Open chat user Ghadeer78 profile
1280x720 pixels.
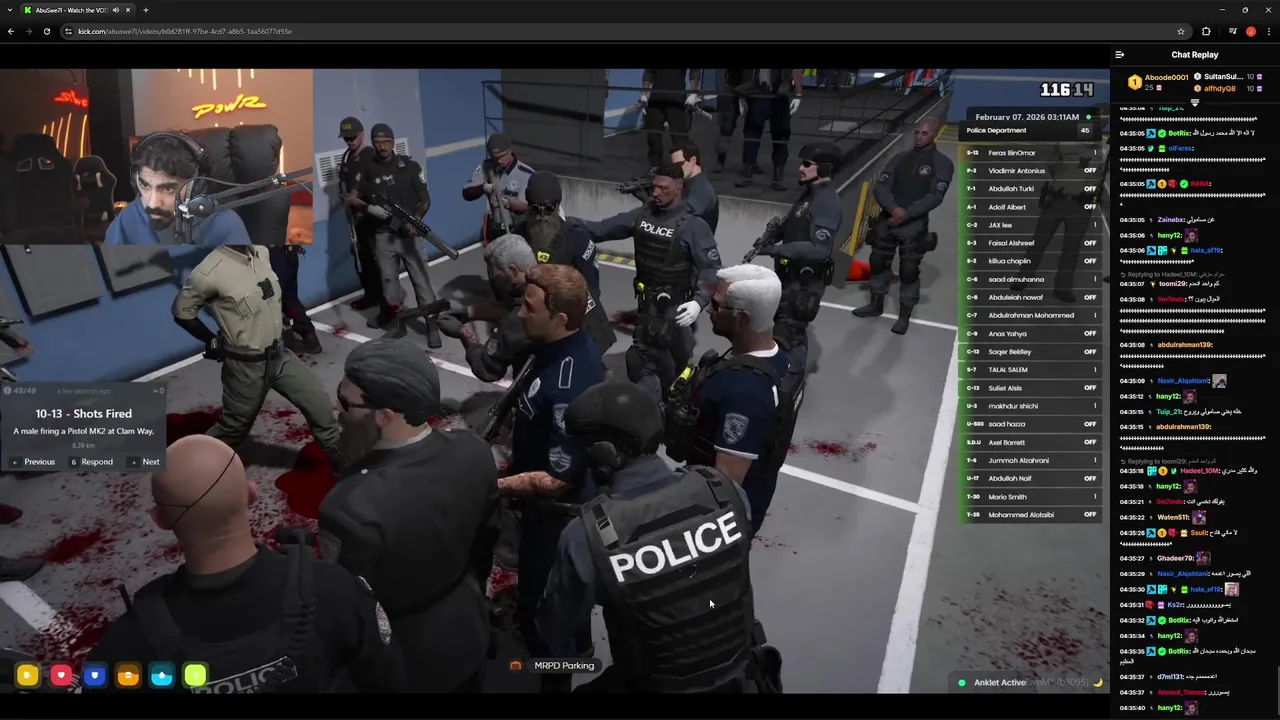1175,558
